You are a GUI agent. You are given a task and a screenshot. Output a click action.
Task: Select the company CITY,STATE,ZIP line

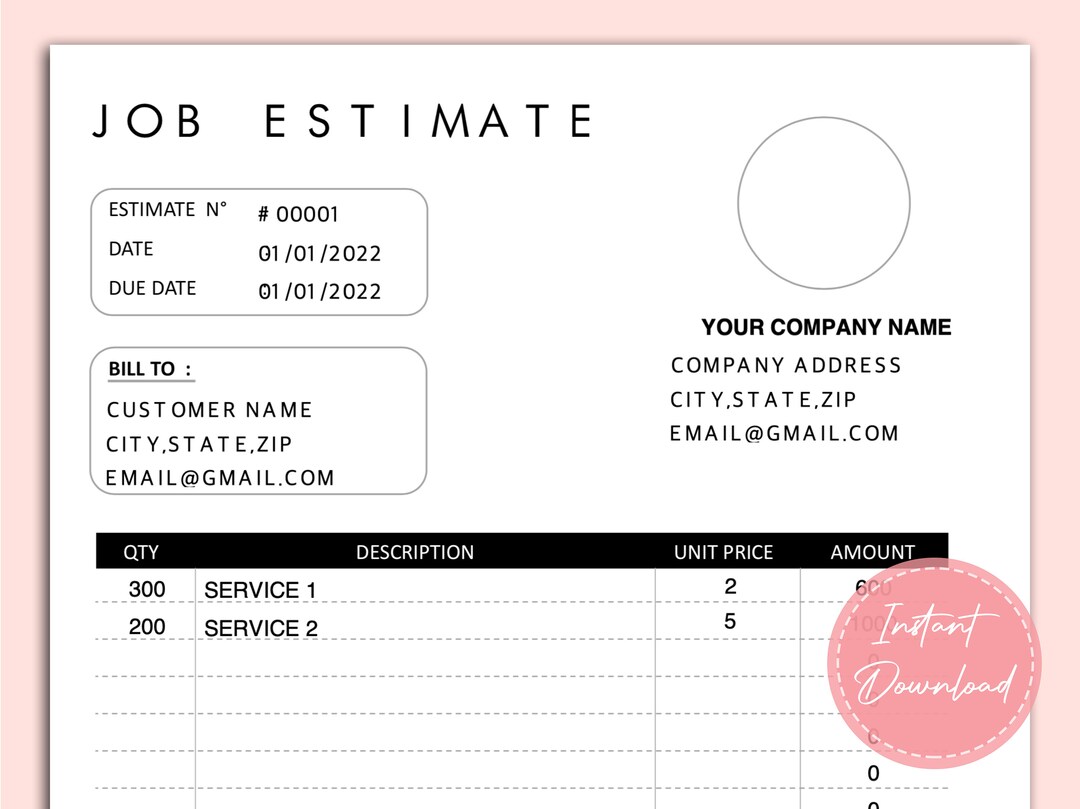point(763,399)
